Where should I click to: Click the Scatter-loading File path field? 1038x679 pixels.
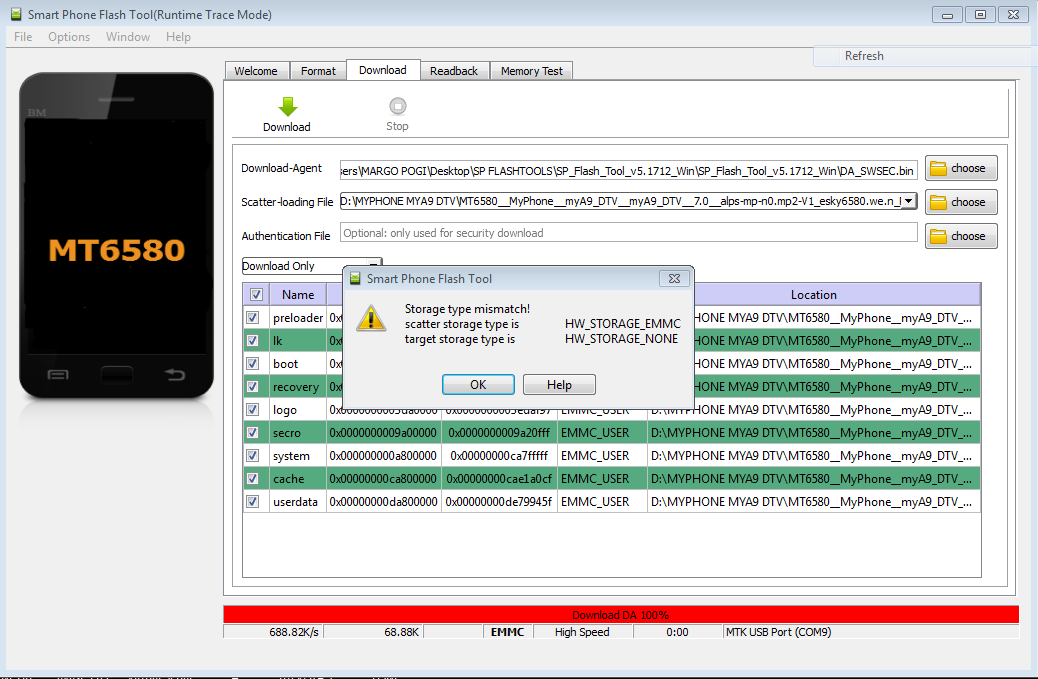tap(621, 201)
